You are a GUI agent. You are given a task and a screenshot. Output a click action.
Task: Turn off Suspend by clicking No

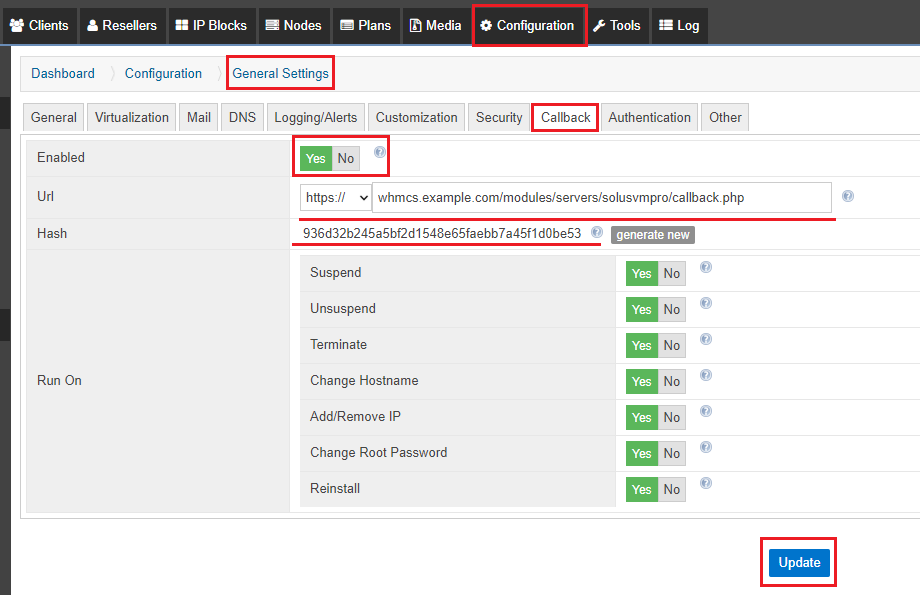point(672,274)
